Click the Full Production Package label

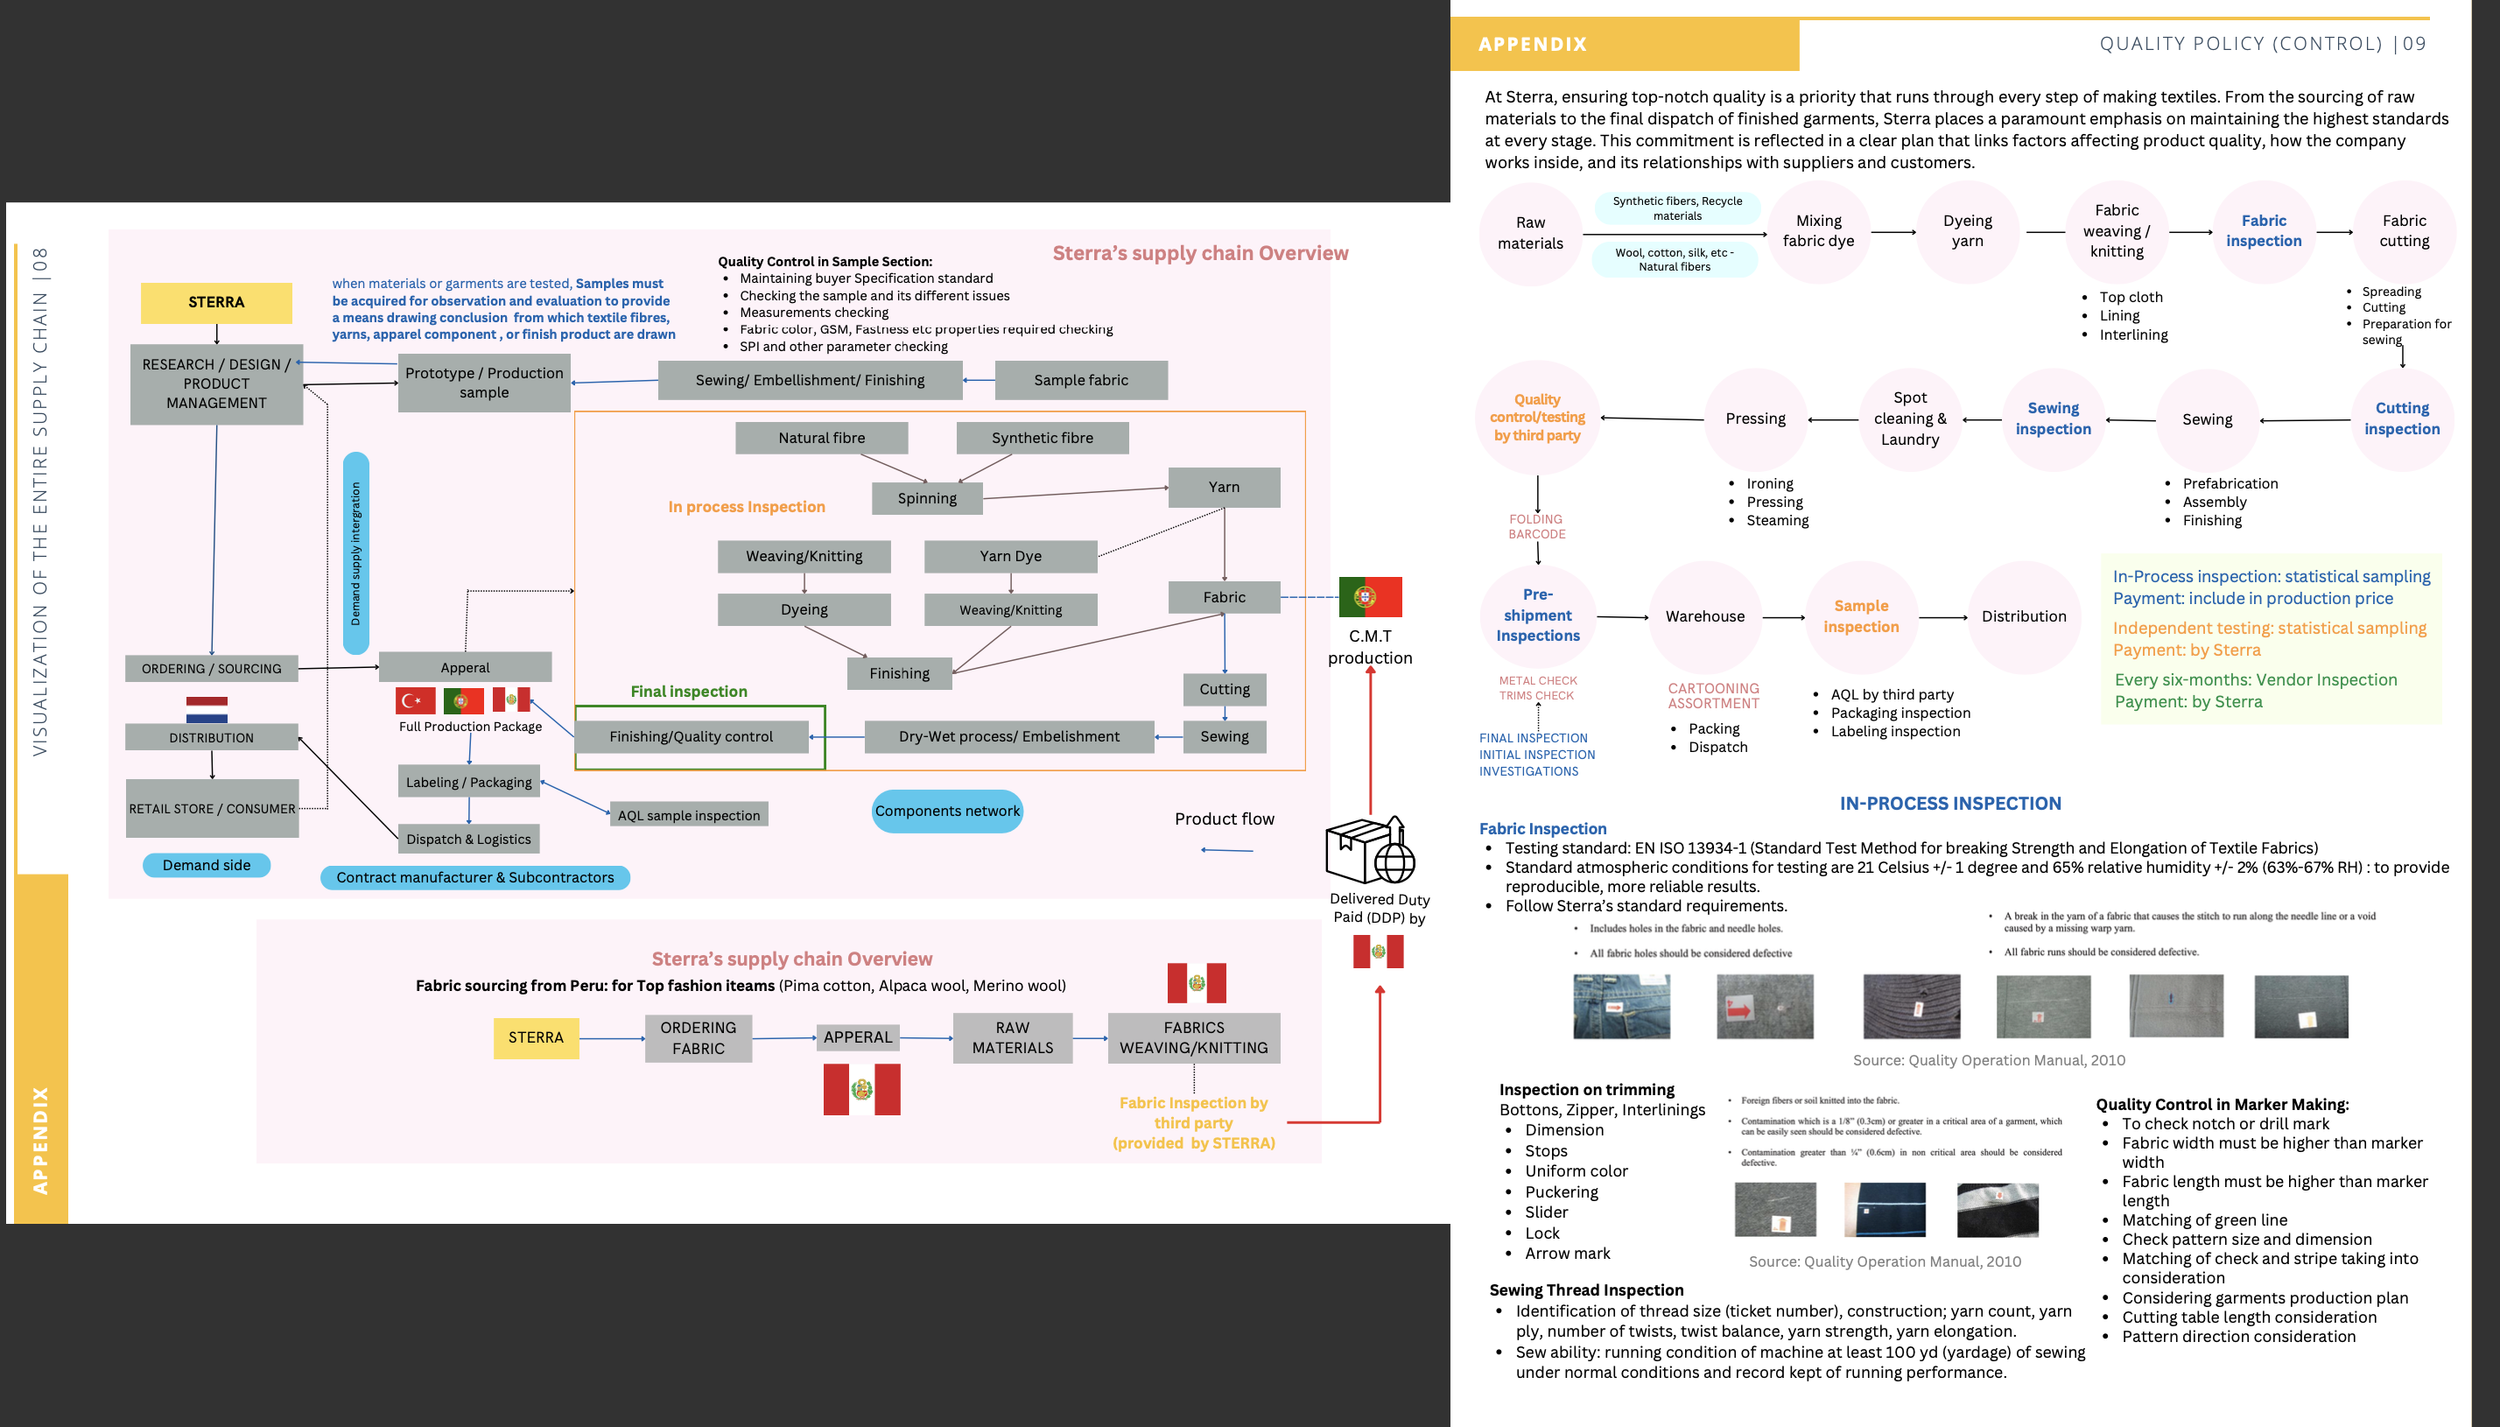coord(470,727)
